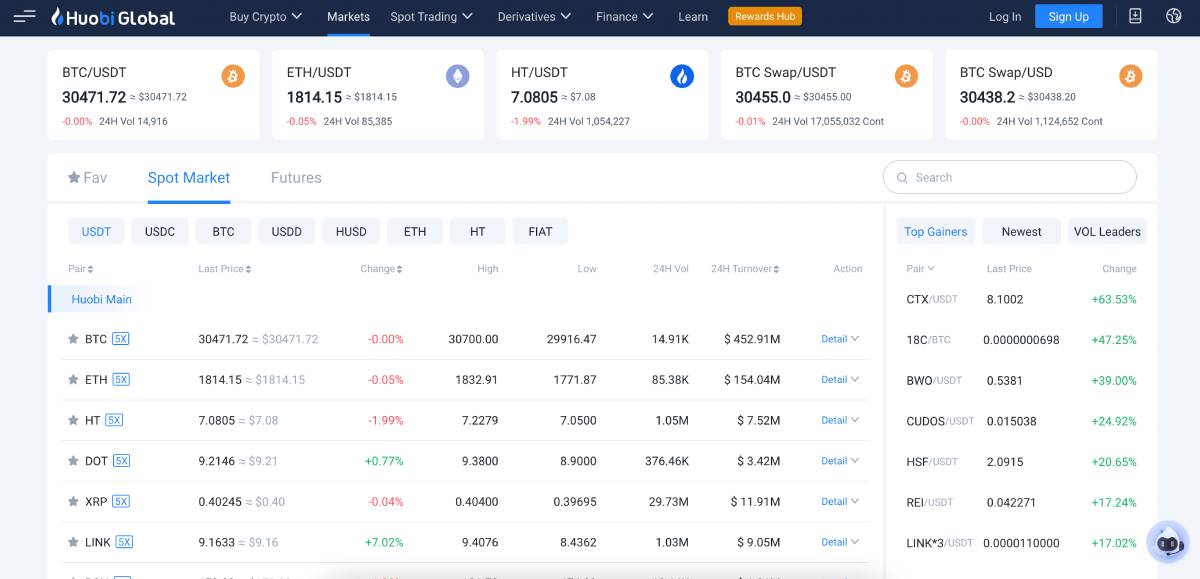Show Newest list

tap(1022, 231)
